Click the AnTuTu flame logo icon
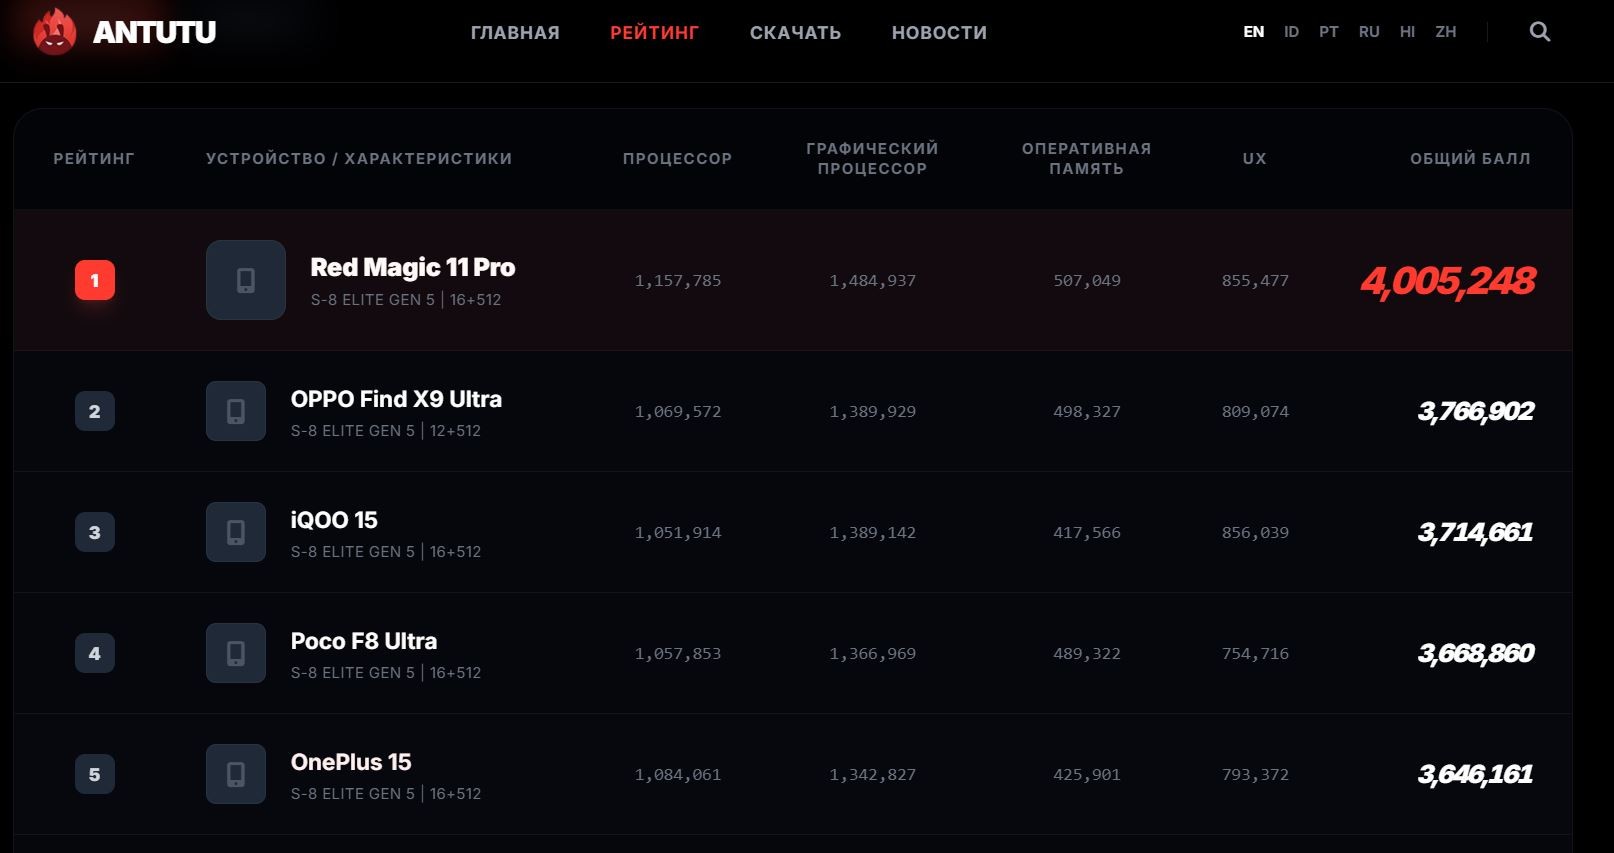This screenshot has width=1614, height=853. [x=54, y=32]
